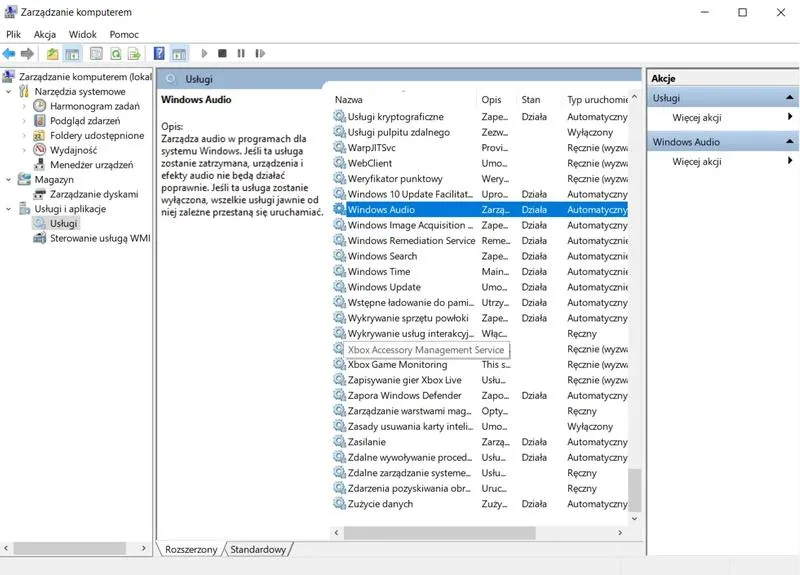
Task: Switch to the Standardowy tab
Action: [258, 549]
